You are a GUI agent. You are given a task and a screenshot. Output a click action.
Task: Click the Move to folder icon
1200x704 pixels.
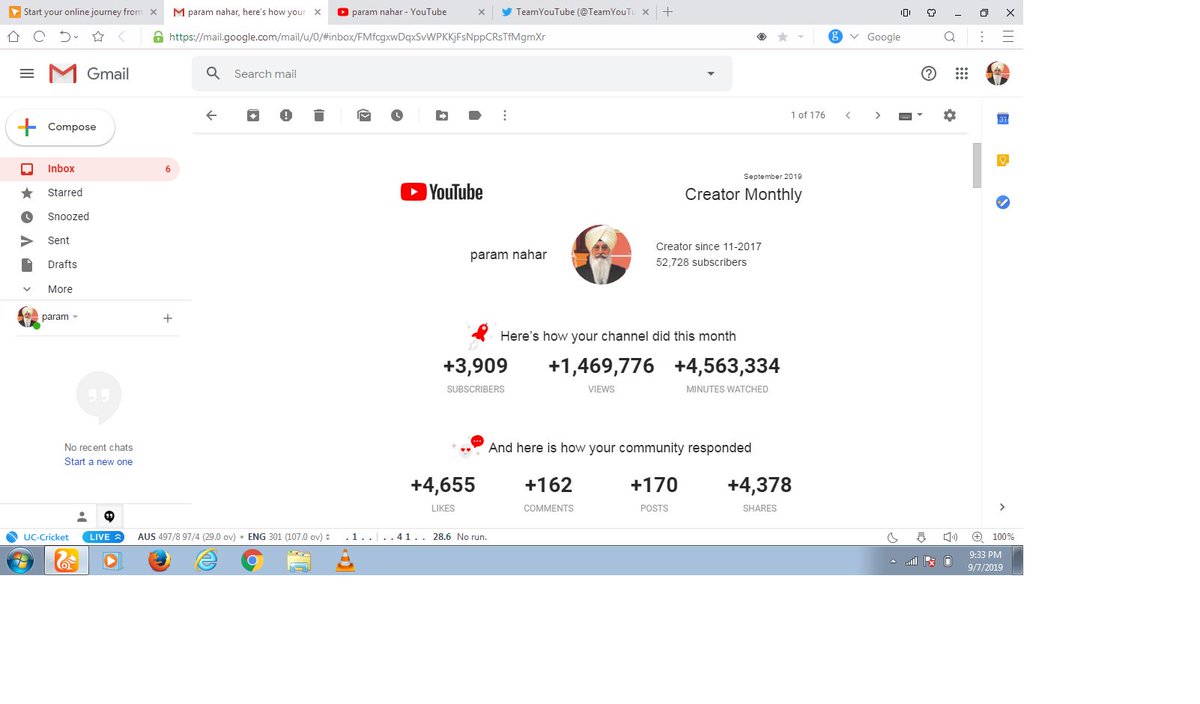442,116
